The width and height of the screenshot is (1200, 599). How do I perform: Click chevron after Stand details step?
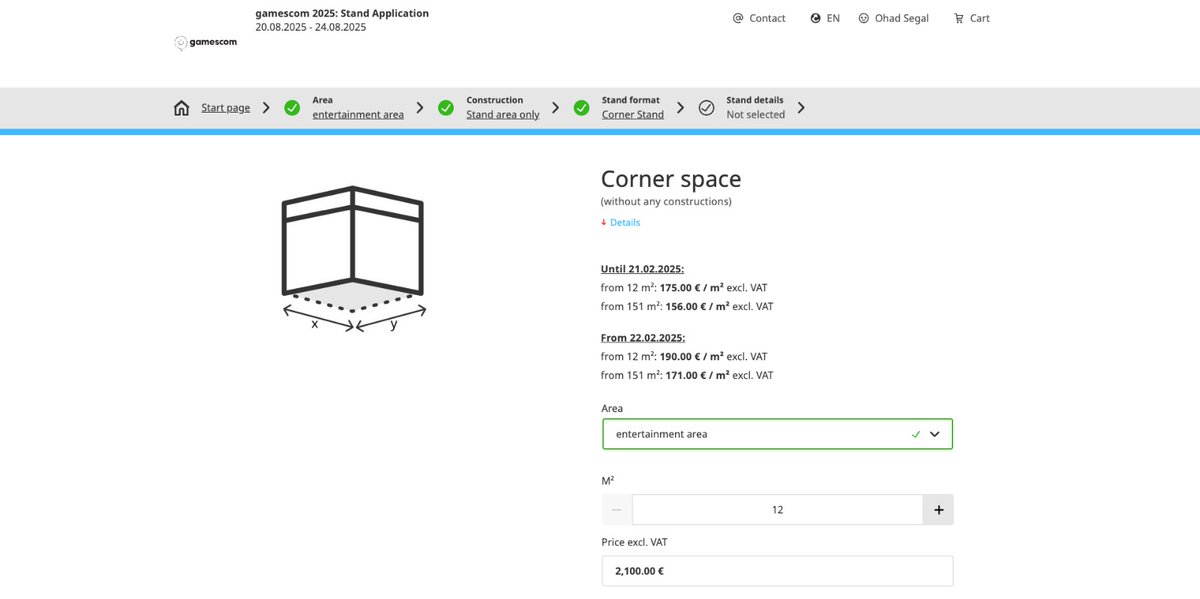pos(801,108)
